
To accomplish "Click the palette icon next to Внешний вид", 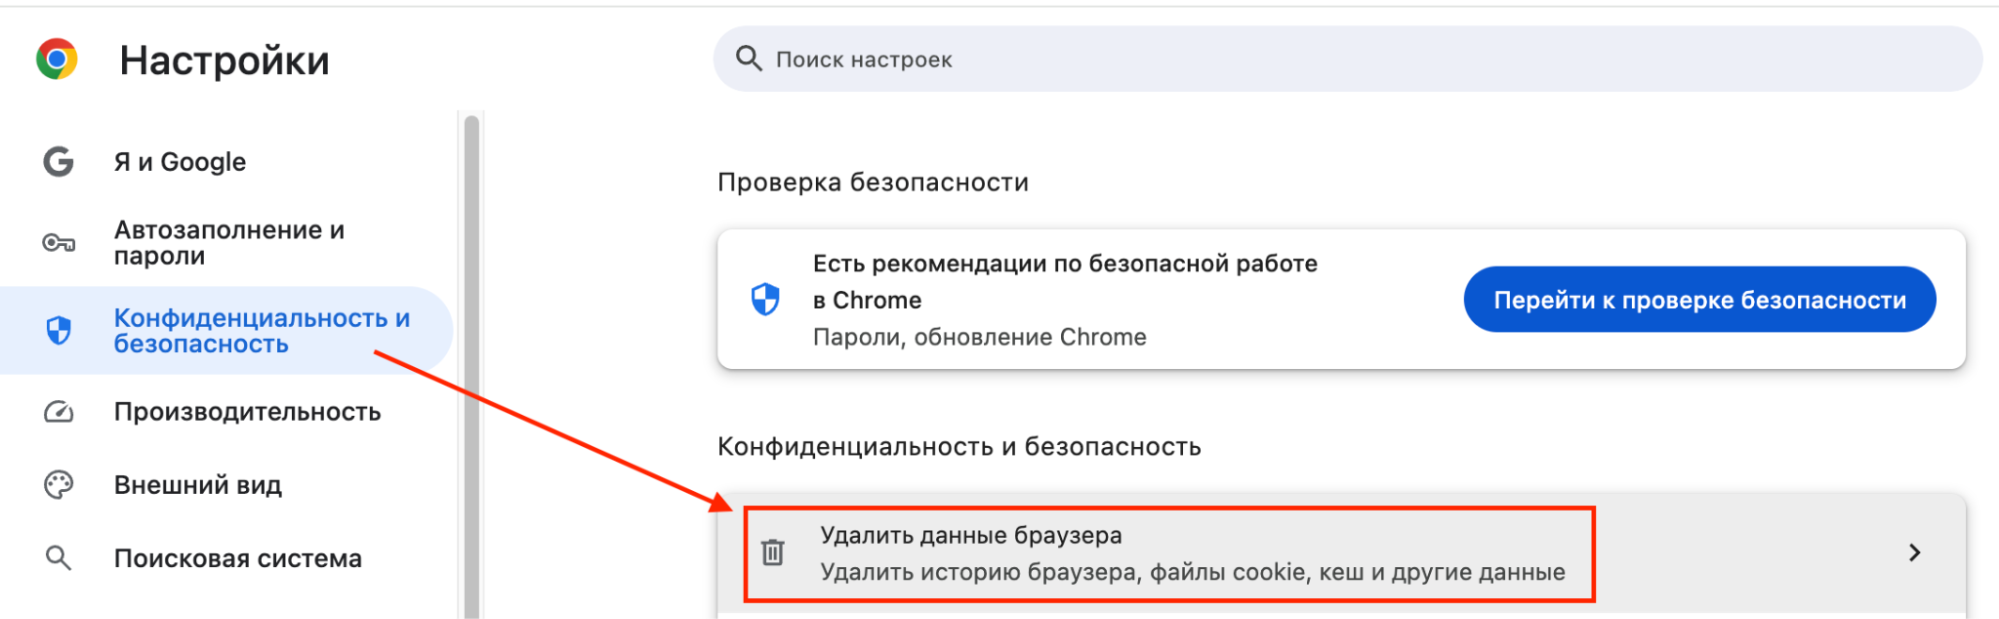I will 58,485.
